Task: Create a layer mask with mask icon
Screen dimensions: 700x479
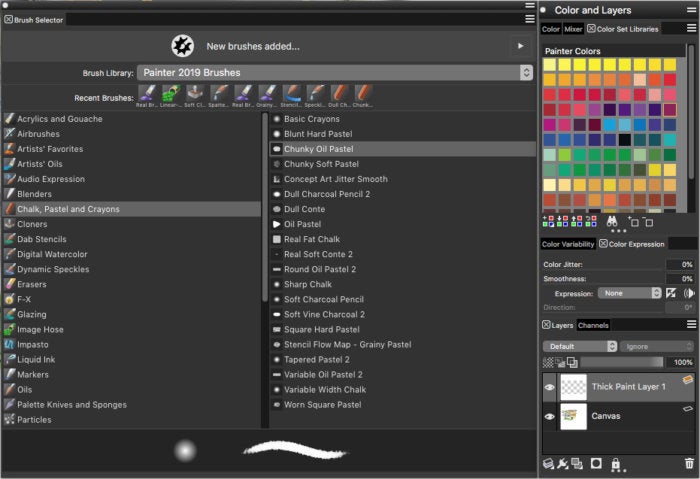Action: pos(596,463)
